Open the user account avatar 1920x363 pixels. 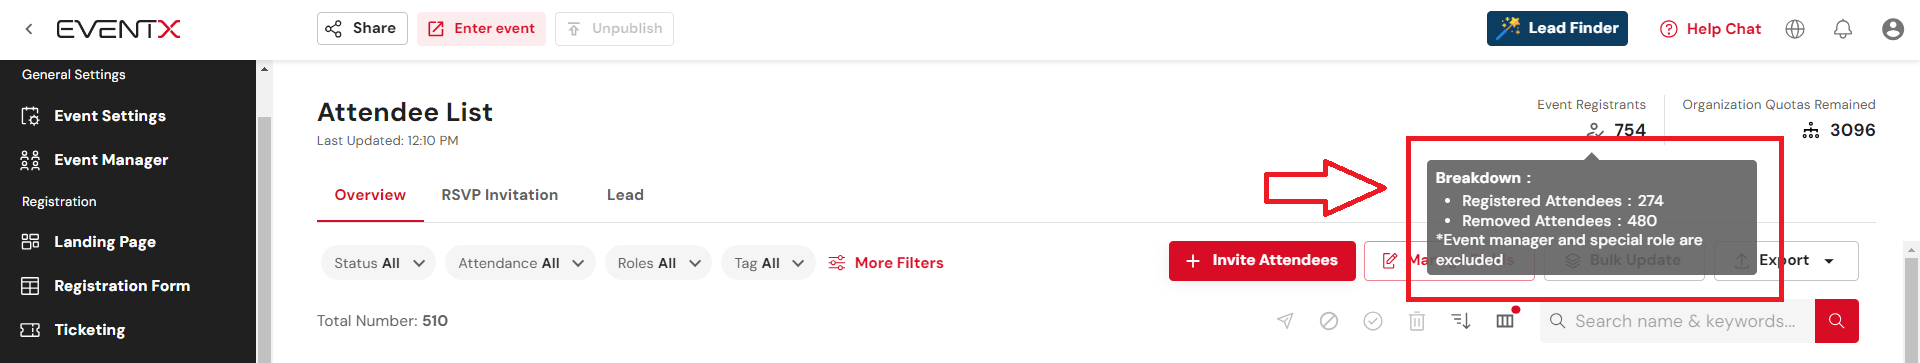click(1893, 29)
